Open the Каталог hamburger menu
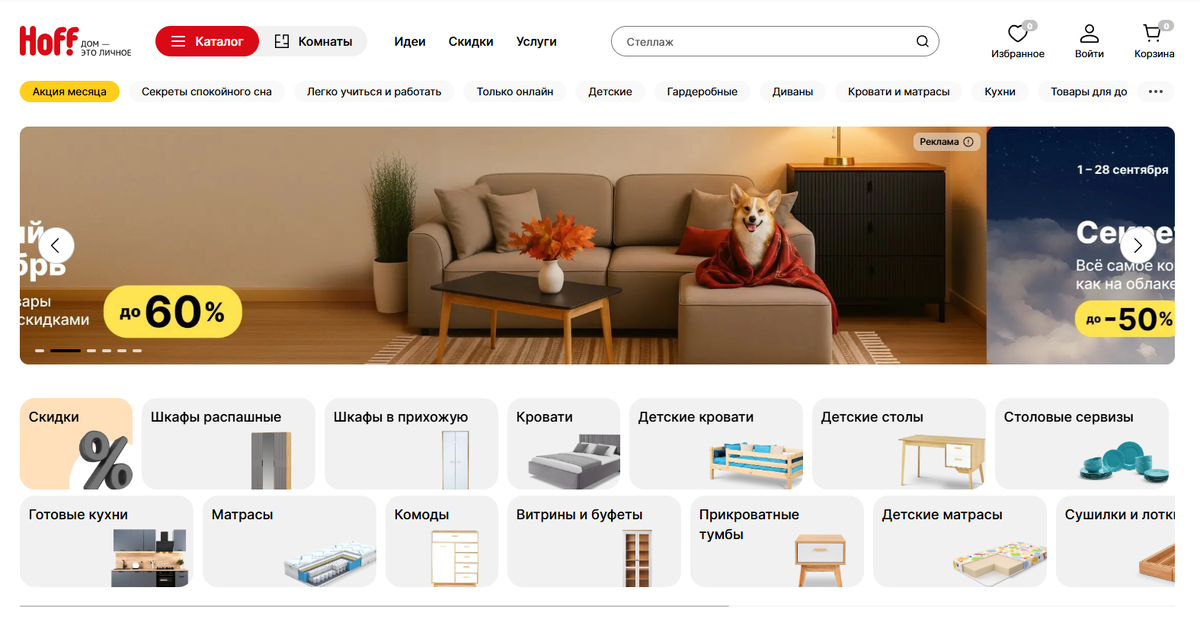This screenshot has height=626, width=1200. click(207, 41)
